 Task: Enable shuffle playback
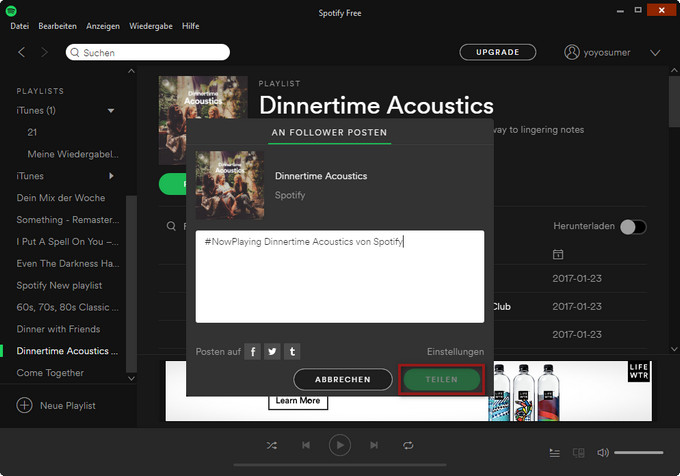coord(272,445)
